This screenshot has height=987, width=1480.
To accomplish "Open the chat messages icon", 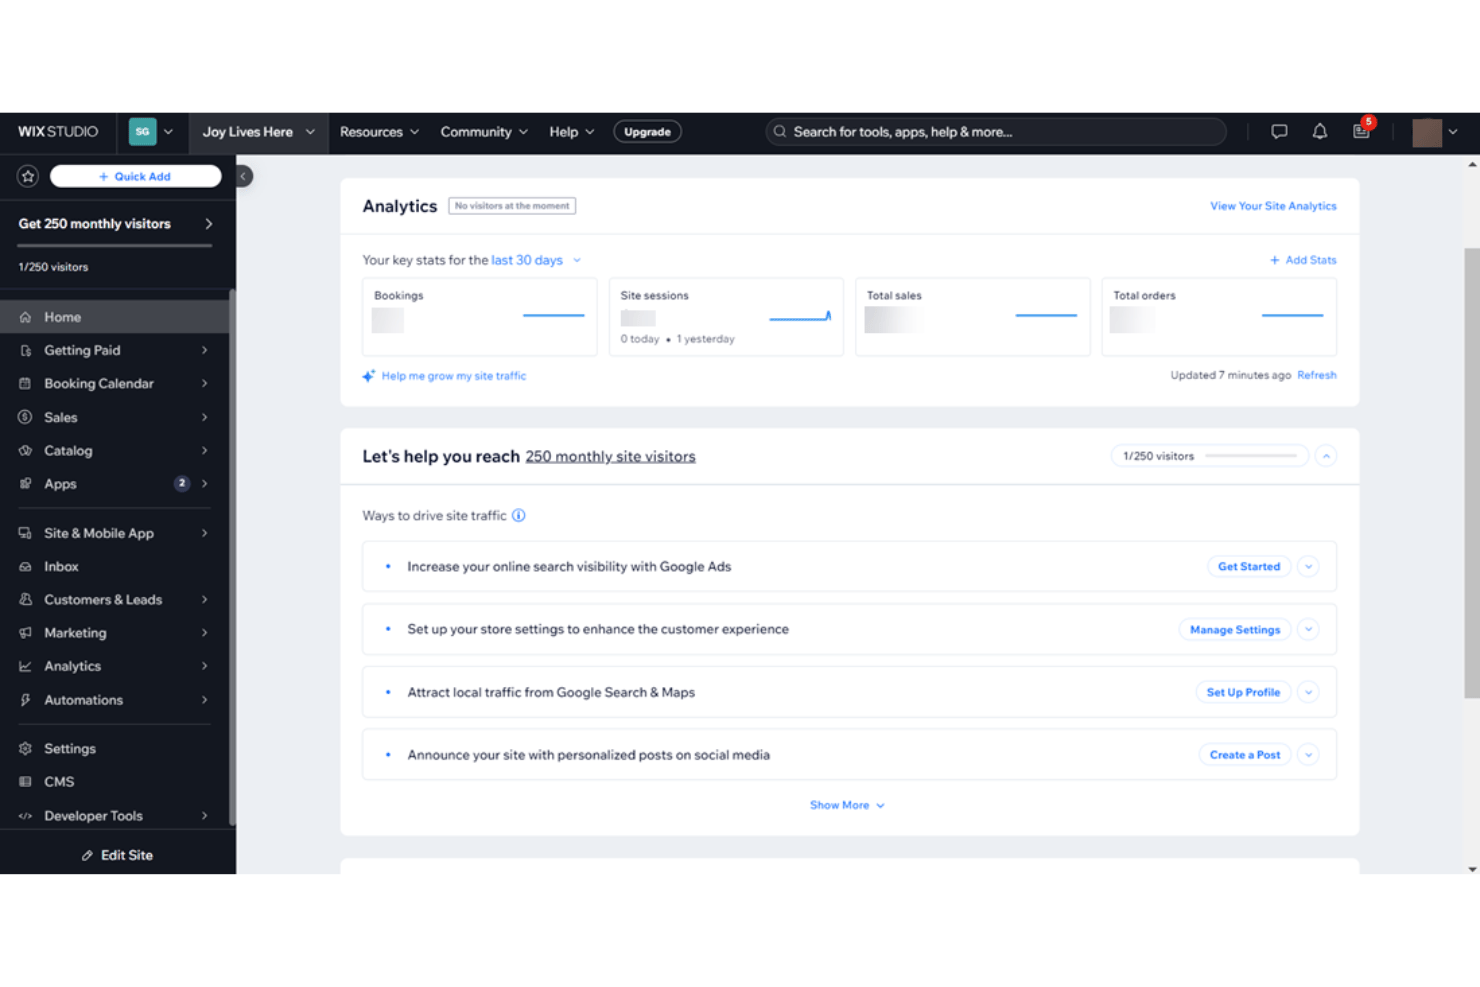I will pos(1279,132).
